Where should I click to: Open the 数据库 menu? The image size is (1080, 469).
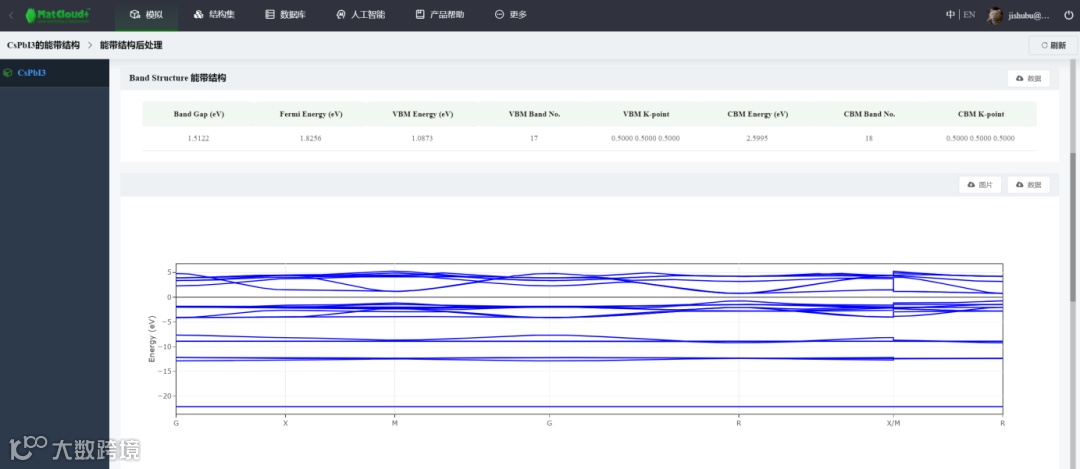click(286, 14)
